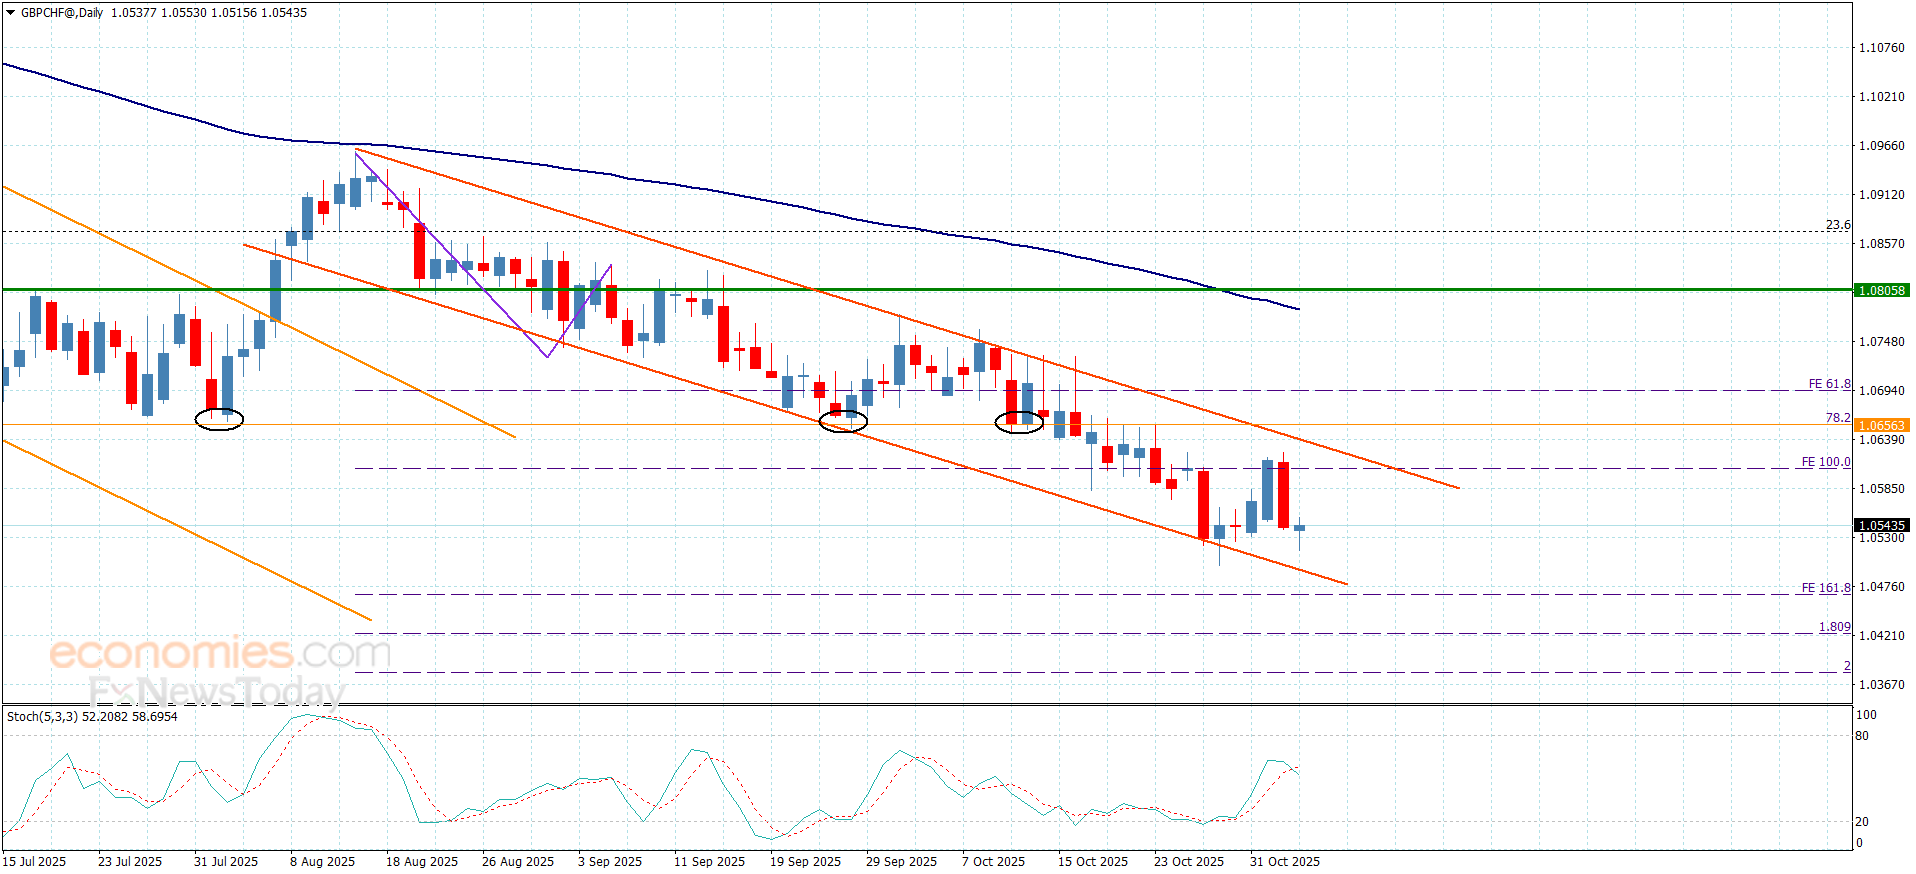The height and width of the screenshot is (874, 1916).
Task: Click the 1.08570 price axis label
Action: click(x=1881, y=244)
